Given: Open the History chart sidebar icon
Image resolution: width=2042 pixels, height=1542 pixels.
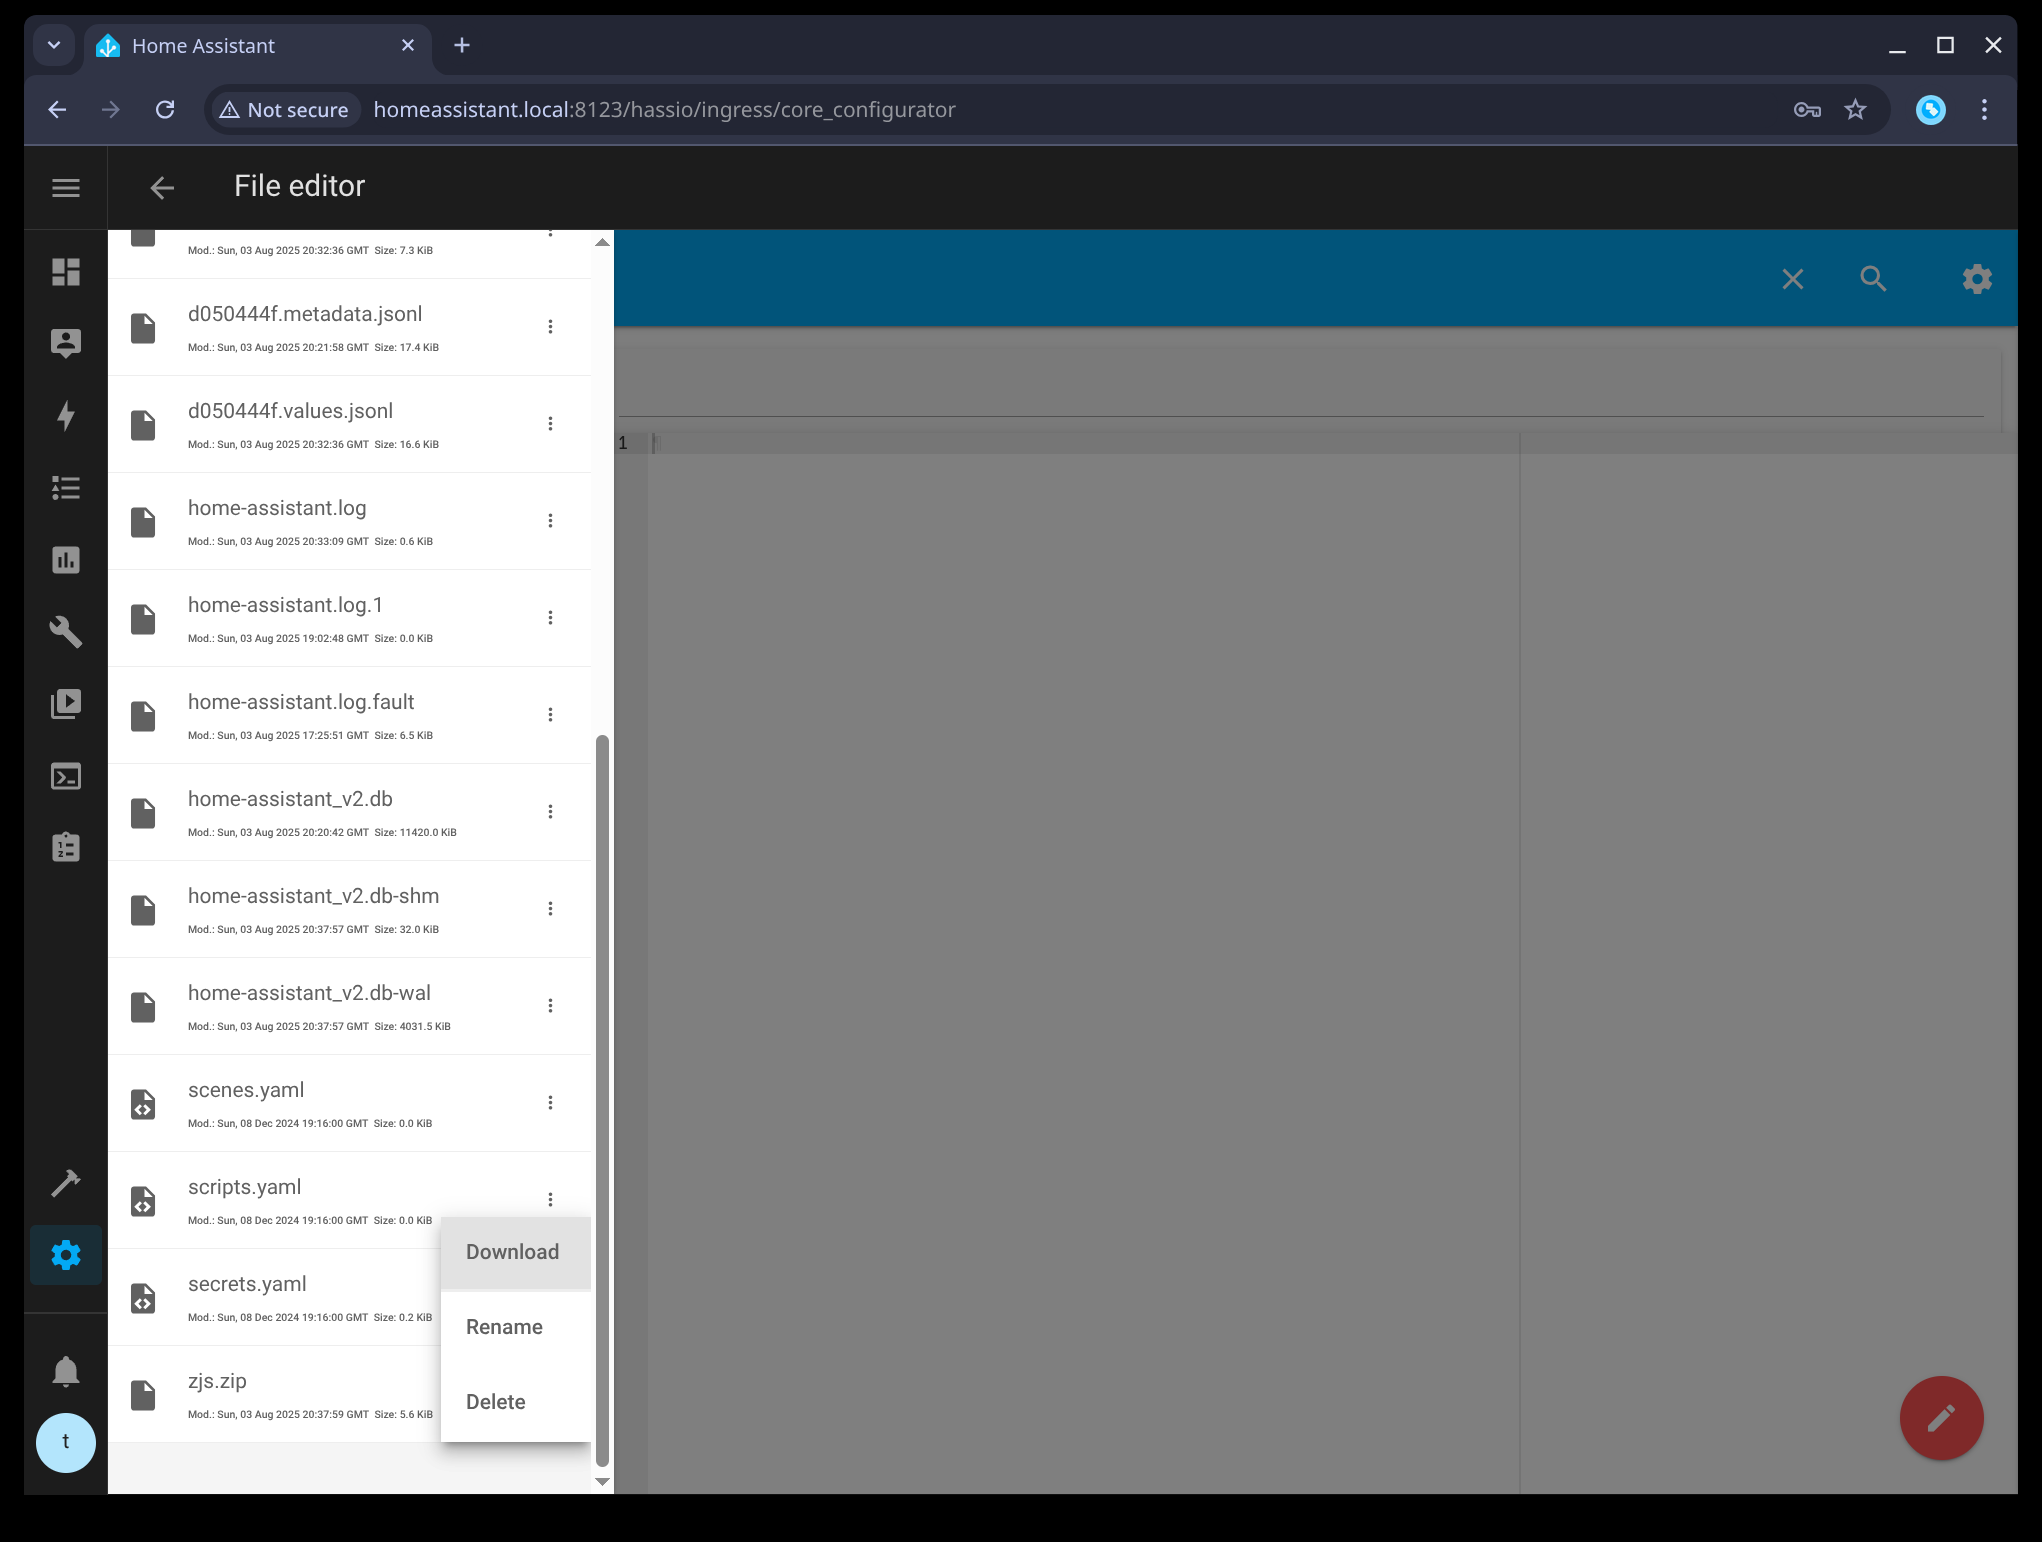Looking at the screenshot, I should (x=66, y=560).
